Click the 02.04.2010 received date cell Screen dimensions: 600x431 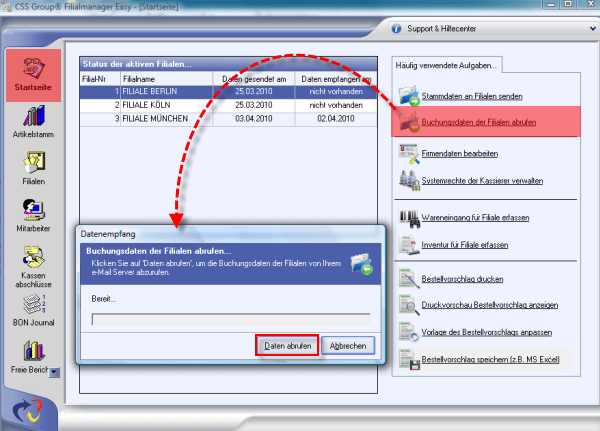336,119
